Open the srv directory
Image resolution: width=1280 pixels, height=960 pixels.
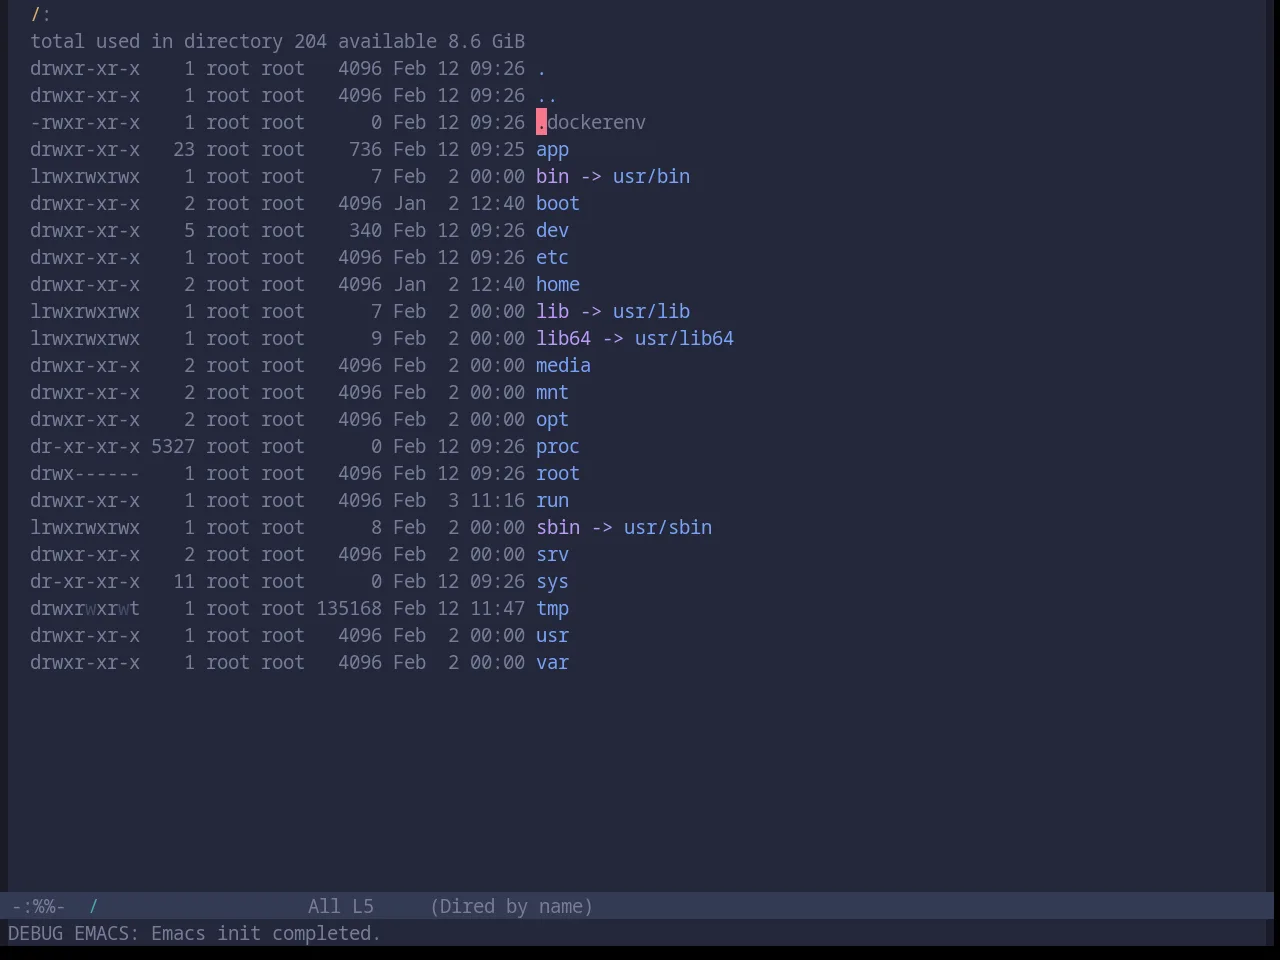pyautogui.click(x=552, y=554)
